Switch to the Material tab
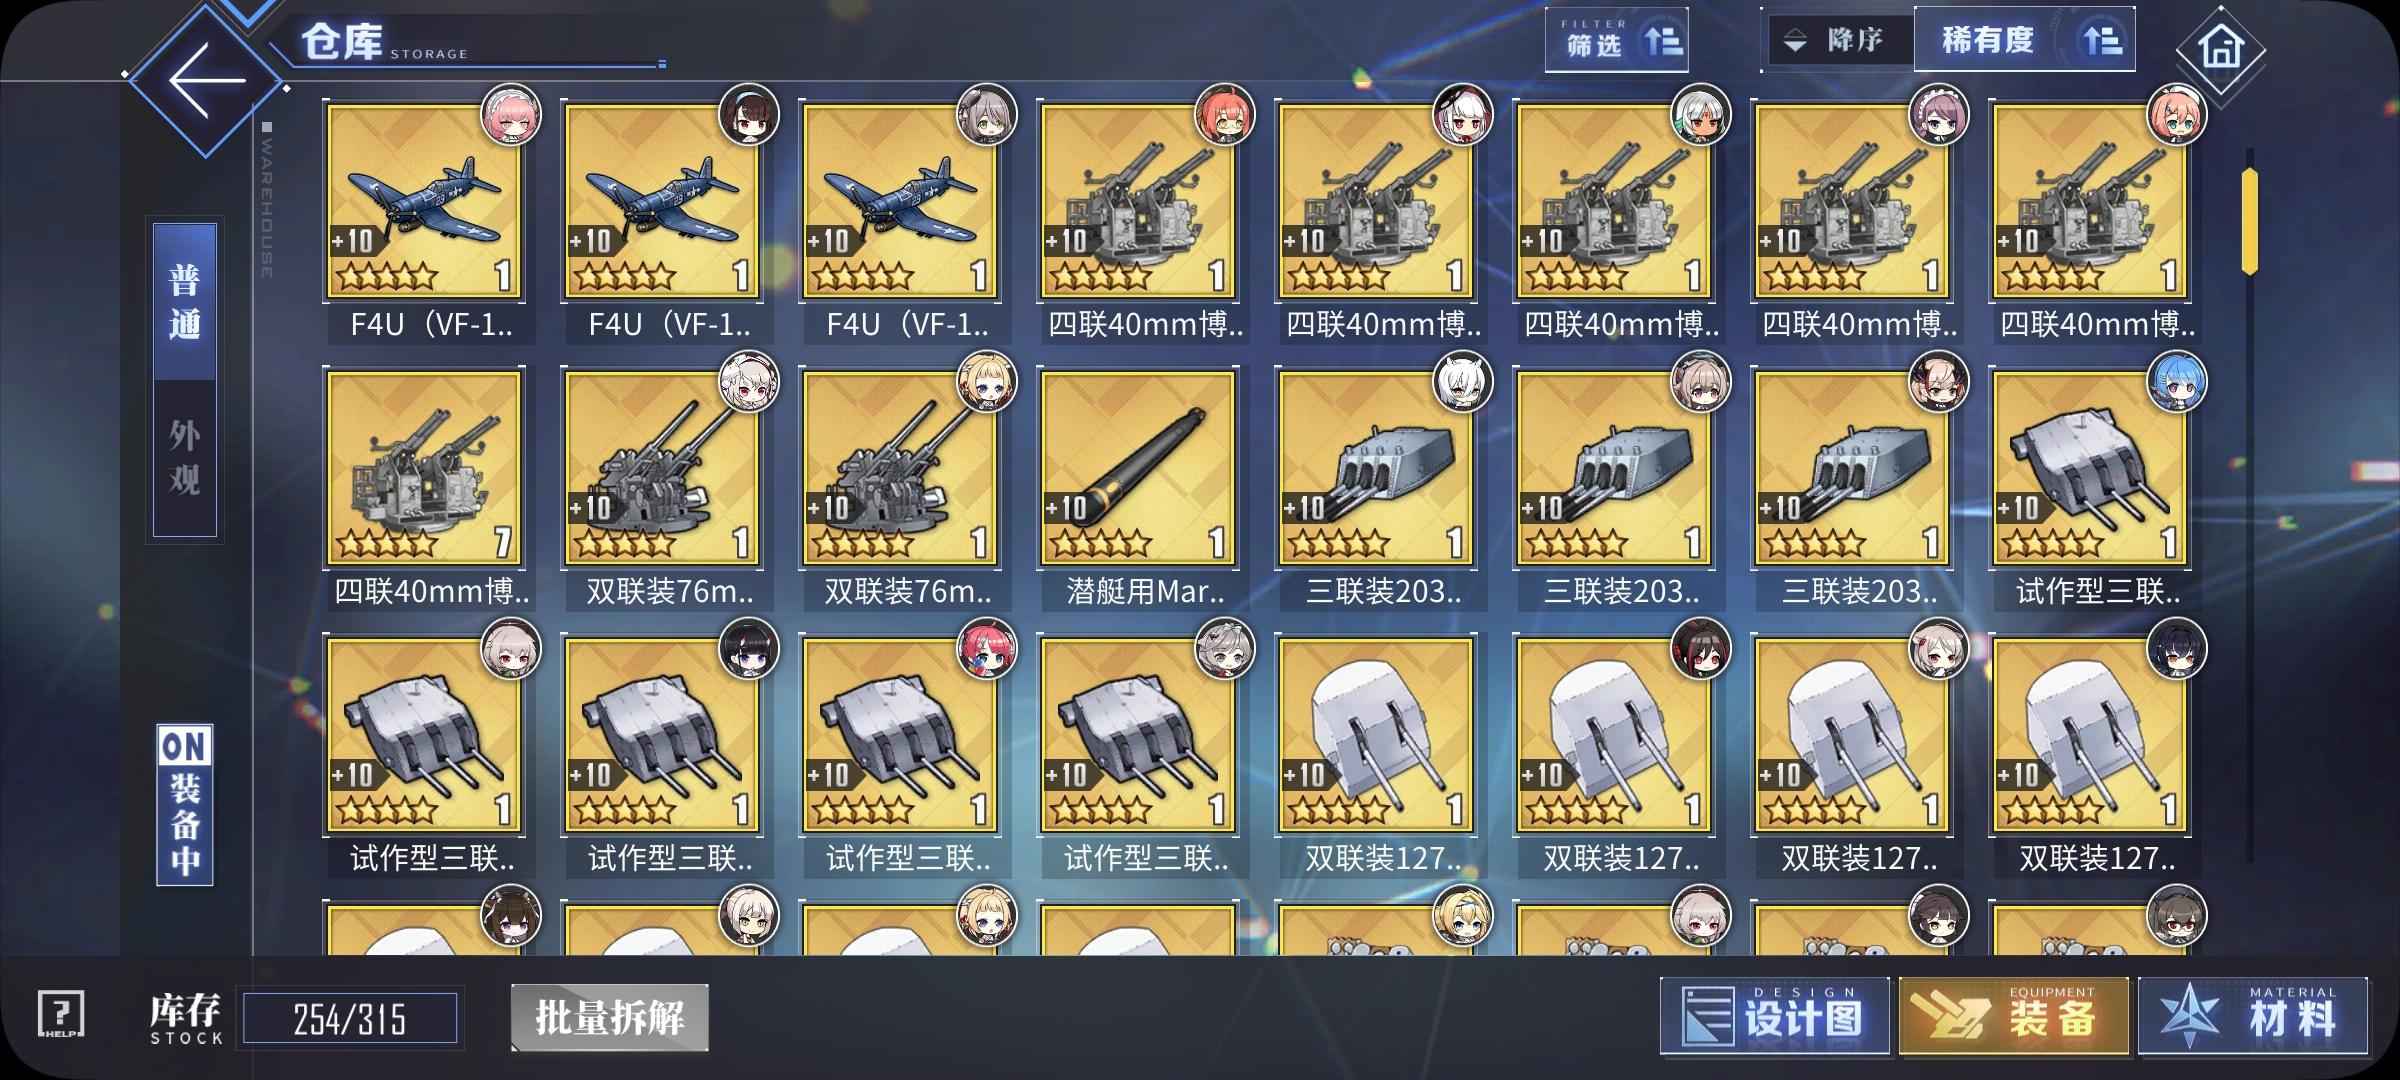 pos(2253,1016)
